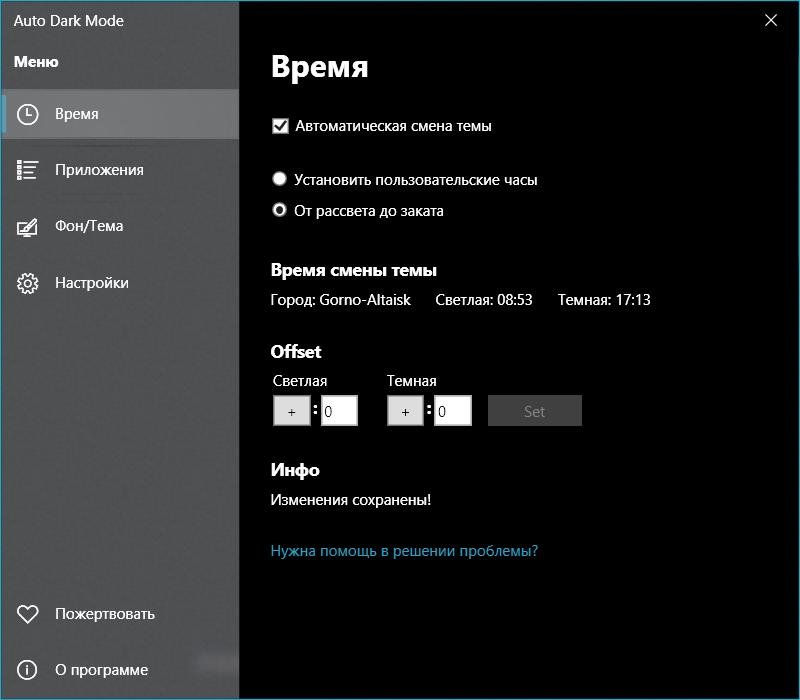Toggle the plus sign button under Светлая

(292, 411)
